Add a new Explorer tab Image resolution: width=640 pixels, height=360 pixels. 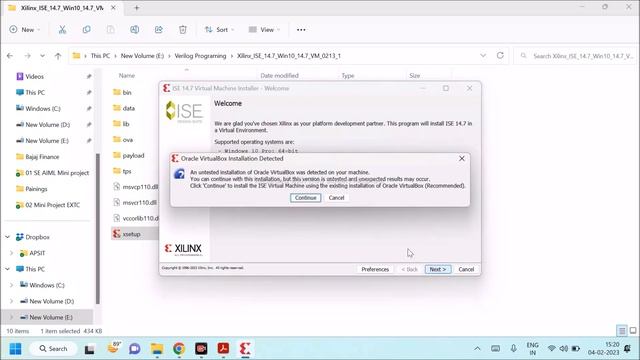pos(136,8)
